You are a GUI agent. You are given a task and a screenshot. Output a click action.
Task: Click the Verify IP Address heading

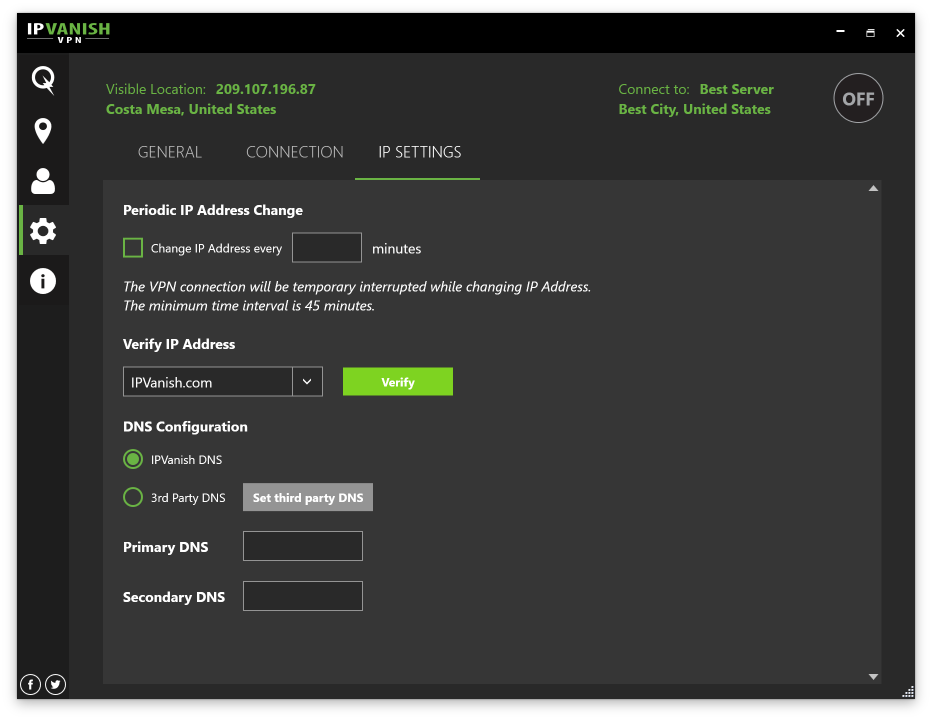[179, 344]
